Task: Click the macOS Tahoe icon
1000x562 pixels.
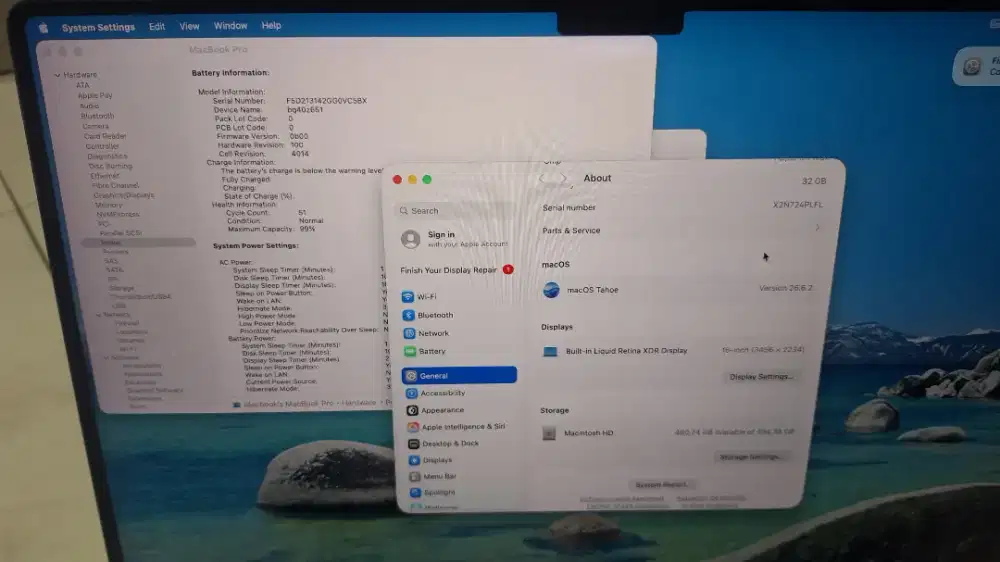Action: (551, 290)
